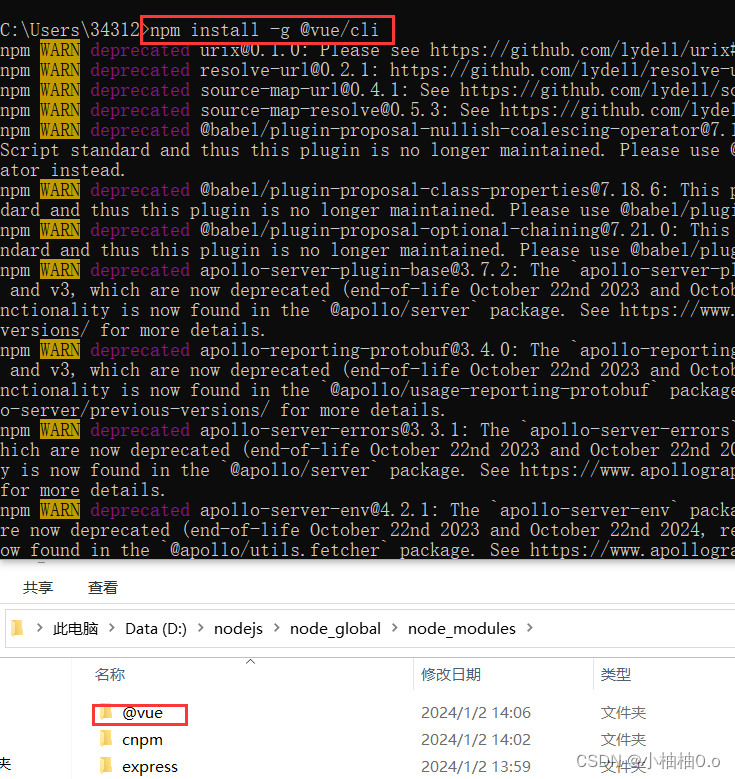735x779 pixels.
Task: Expand chevron after node_modules breadcrumb
Action: (530, 628)
